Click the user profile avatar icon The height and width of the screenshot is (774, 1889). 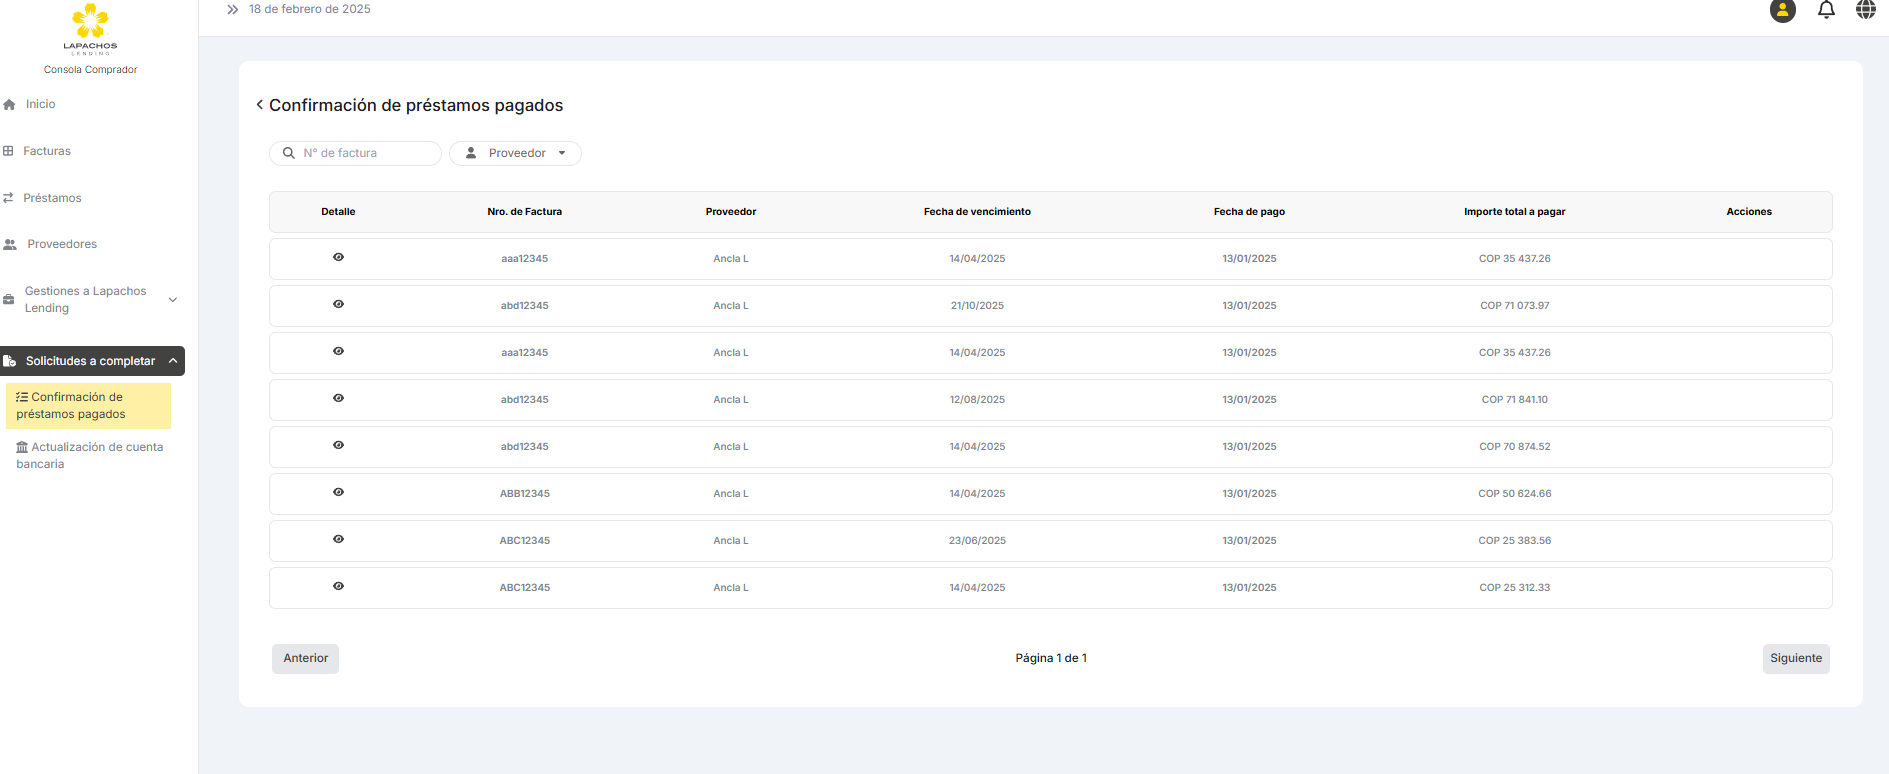(x=1782, y=11)
